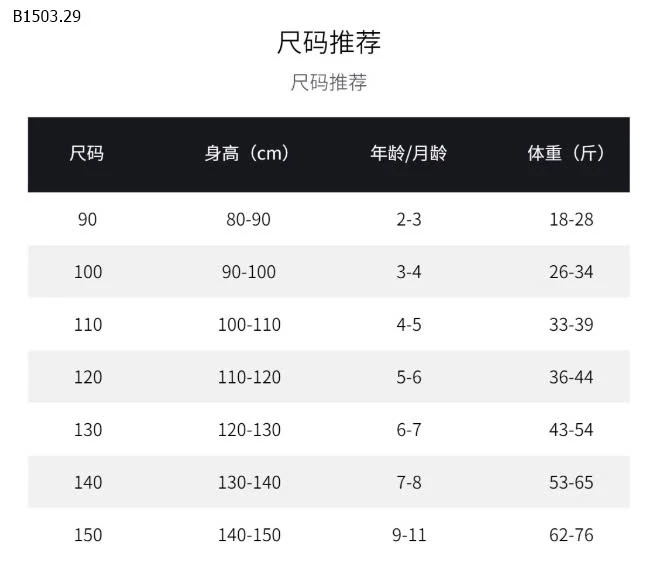Click the 9-11 age cell
The width and height of the screenshot is (666, 587).
pos(409,535)
